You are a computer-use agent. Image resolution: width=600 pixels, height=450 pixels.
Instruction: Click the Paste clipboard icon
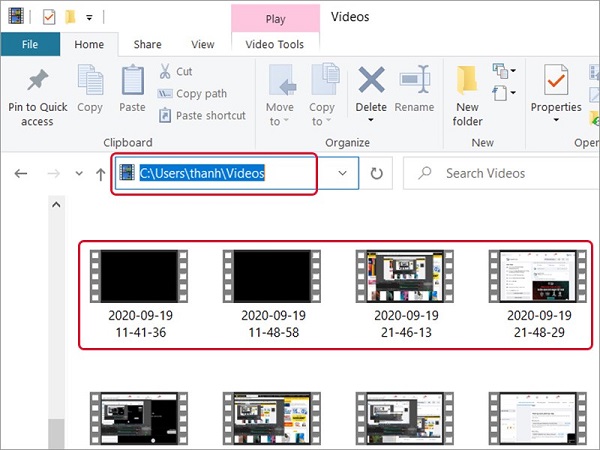[132, 82]
